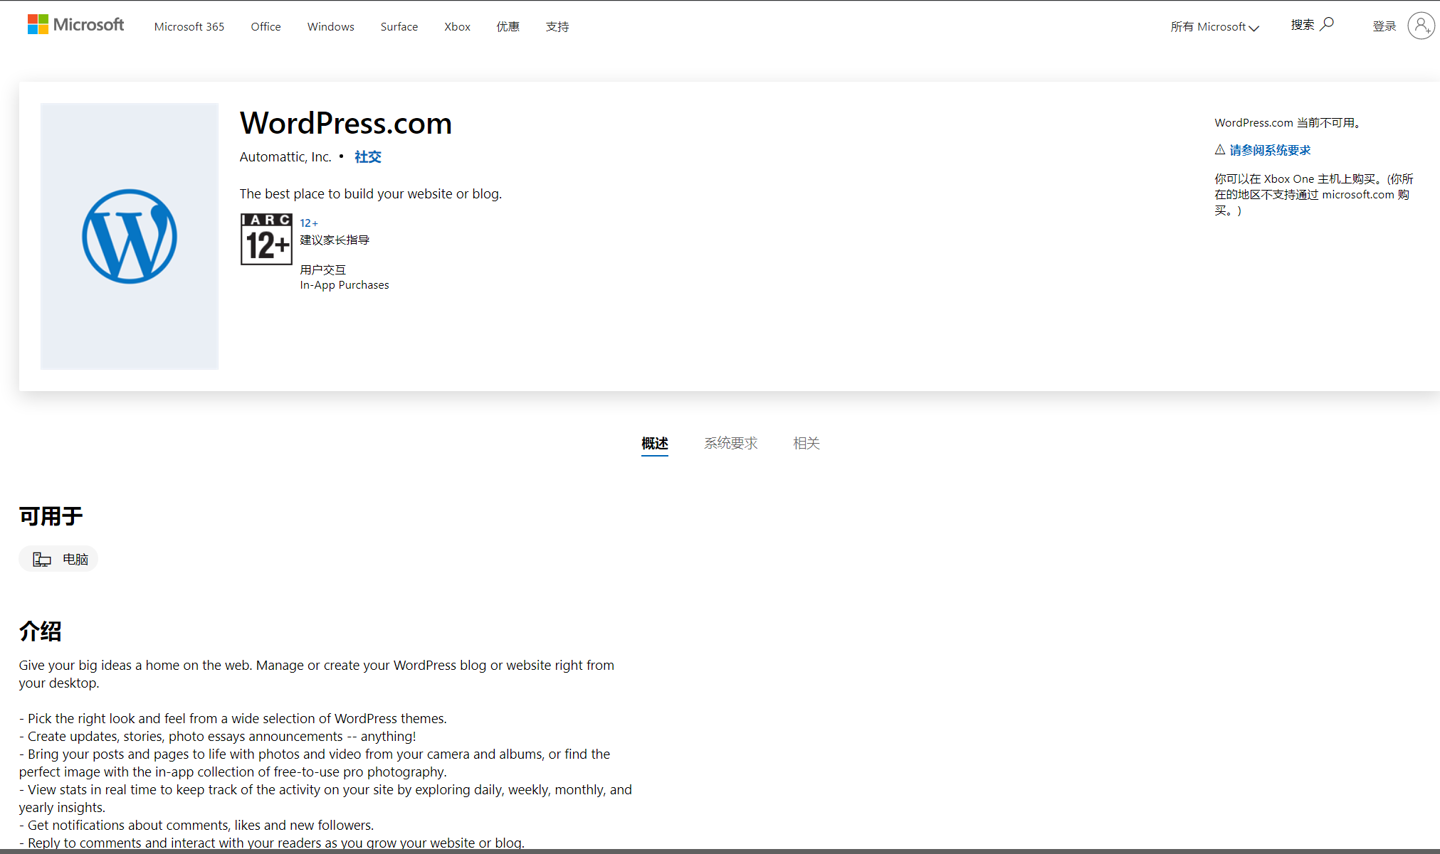Click 'The best place to build' tagline
Image resolution: width=1440 pixels, height=854 pixels.
click(370, 194)
